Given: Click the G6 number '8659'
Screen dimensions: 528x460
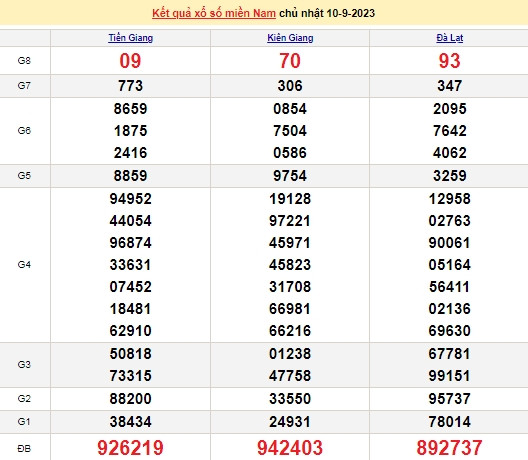Looking at the screenshot, I should pyautogui.click(x=130, y=109).
